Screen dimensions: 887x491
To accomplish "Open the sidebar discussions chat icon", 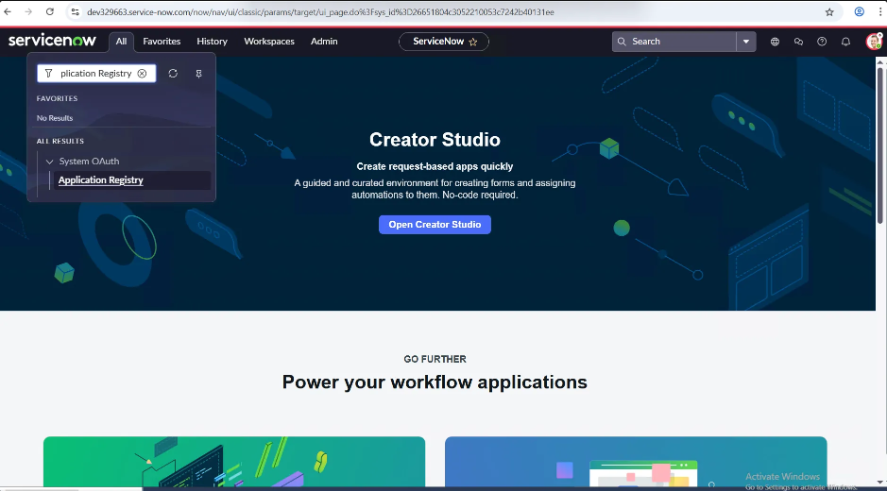I will [798, 41].
